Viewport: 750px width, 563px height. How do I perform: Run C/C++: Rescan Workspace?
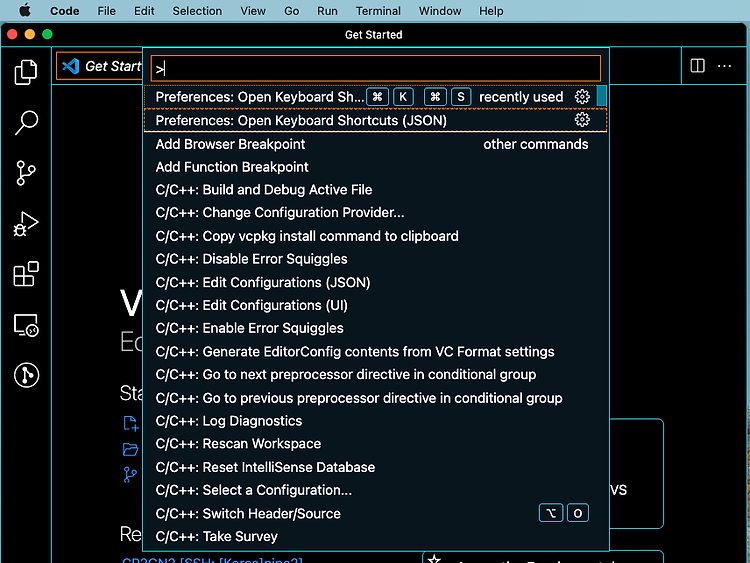pos(375,444)
